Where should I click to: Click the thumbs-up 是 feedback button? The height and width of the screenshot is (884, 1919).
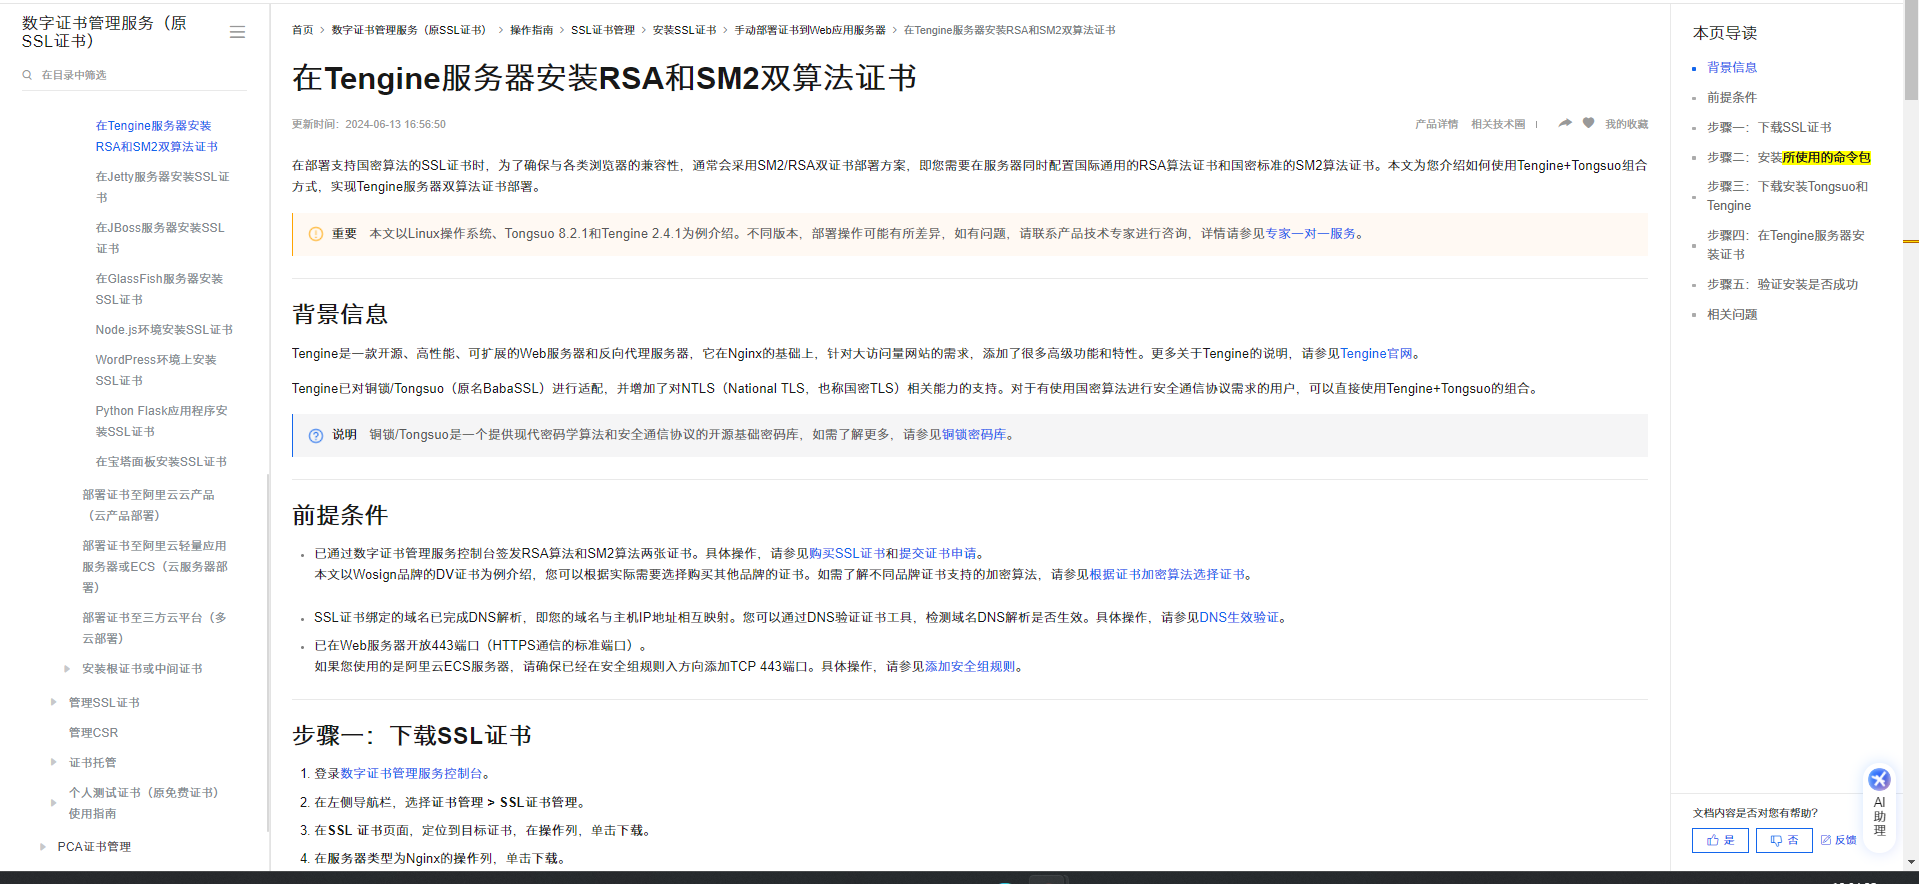click(1720, 840)
